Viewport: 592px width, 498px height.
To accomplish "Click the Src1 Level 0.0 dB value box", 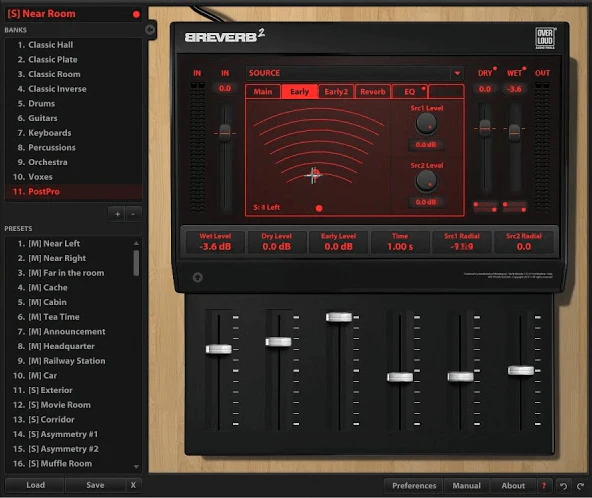I will [x=426, y=145].
